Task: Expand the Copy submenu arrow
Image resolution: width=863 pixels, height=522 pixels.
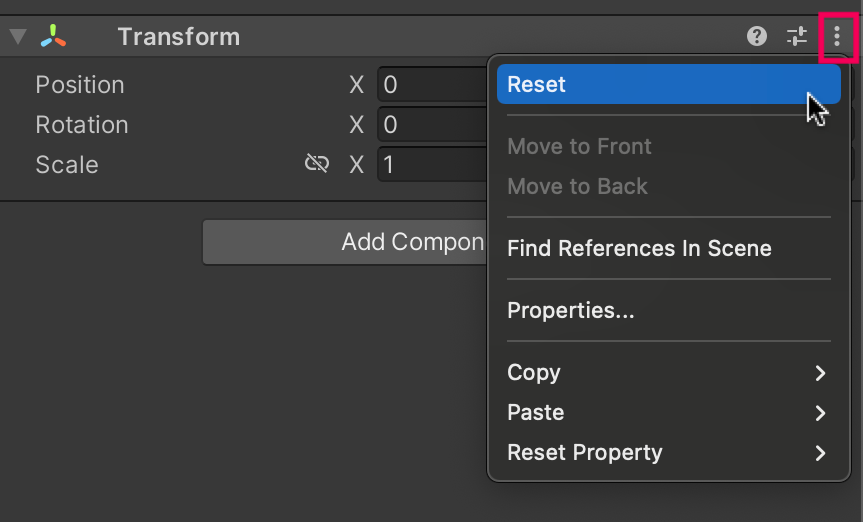Action: pyautogui.click(x=820, y=373)
